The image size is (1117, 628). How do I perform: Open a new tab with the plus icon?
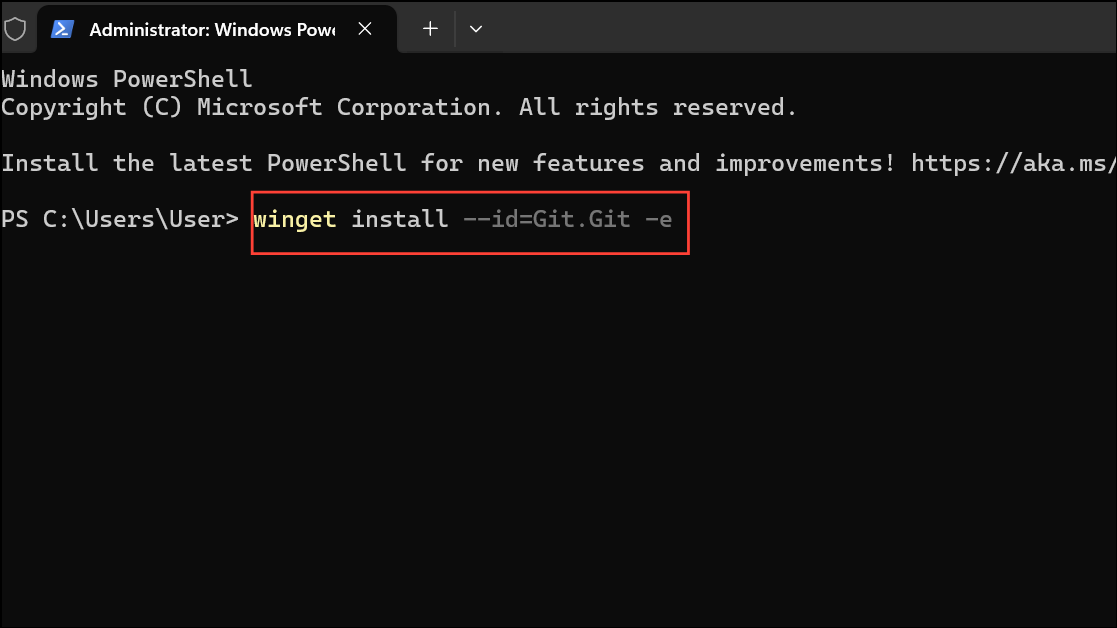pos(430,29)
